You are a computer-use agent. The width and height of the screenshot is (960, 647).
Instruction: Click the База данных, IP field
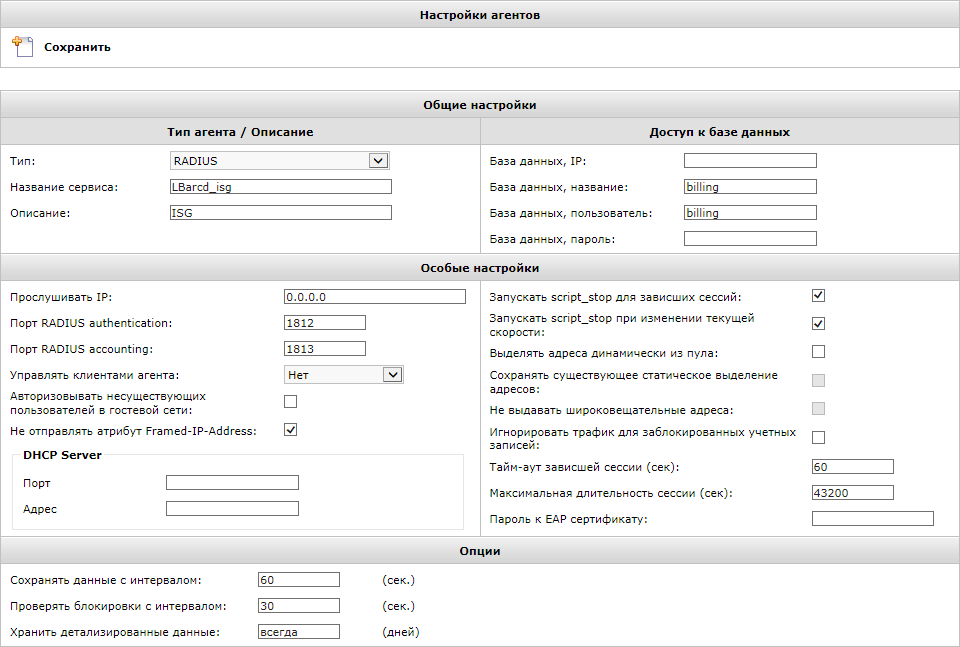pyautogui.click(x=750, y=160)
